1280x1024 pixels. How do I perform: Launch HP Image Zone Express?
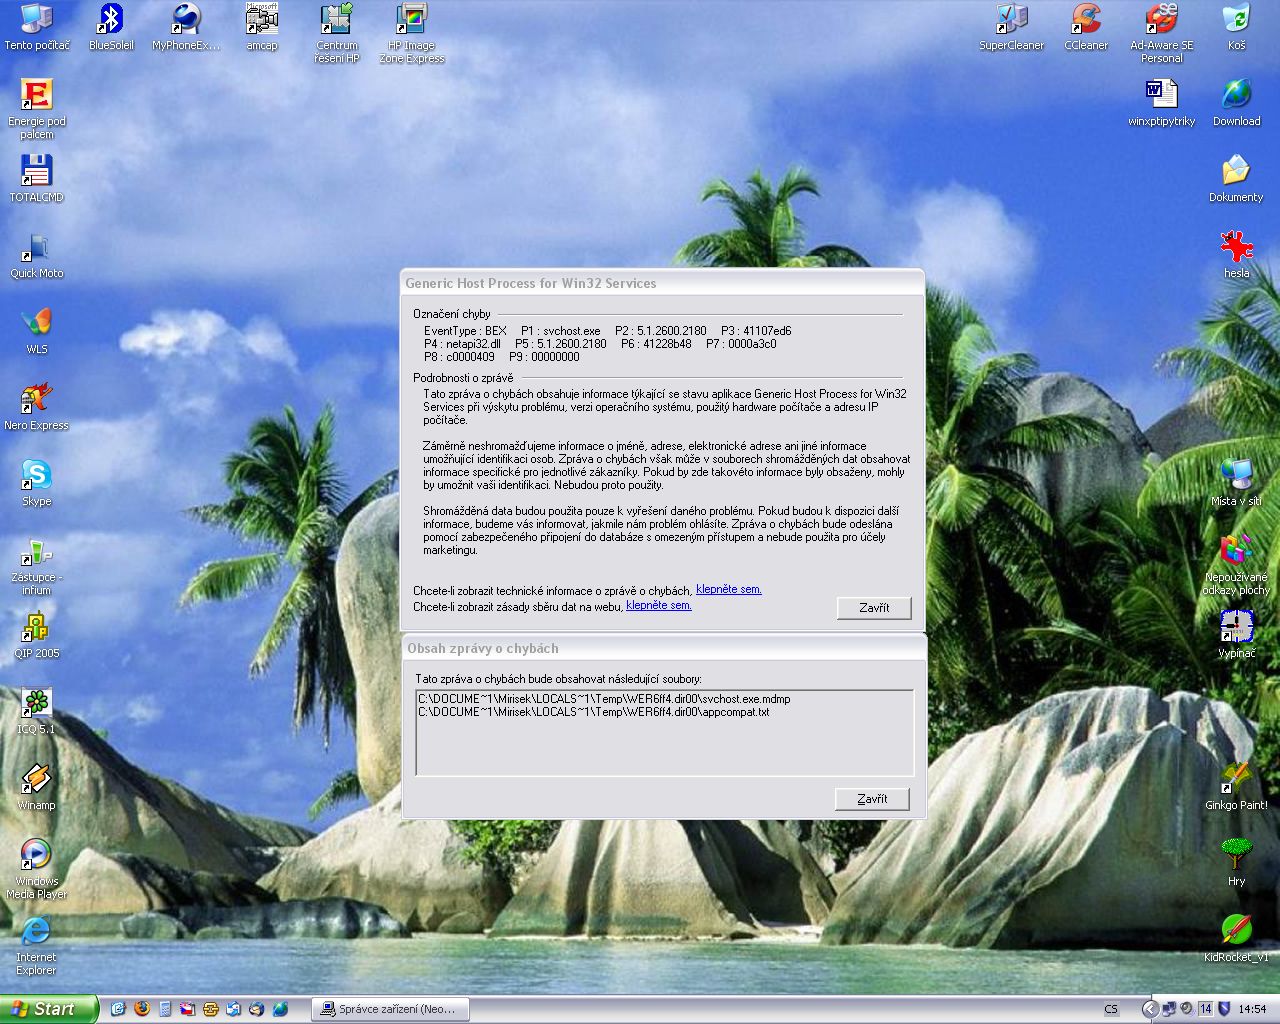pos(411,33)
